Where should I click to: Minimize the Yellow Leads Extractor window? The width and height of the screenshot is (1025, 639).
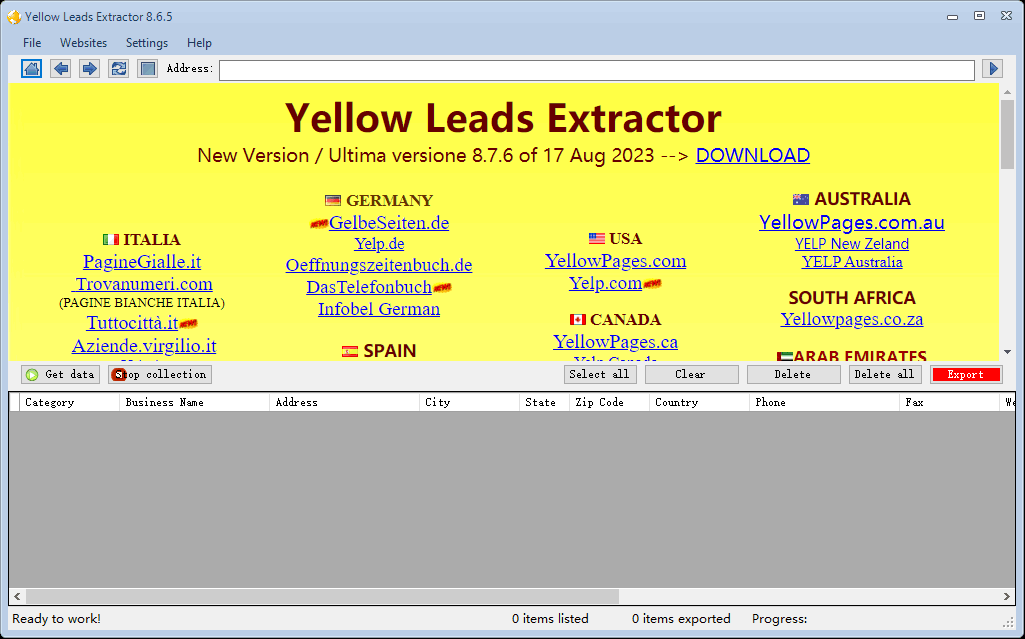[x=952, y=16]
